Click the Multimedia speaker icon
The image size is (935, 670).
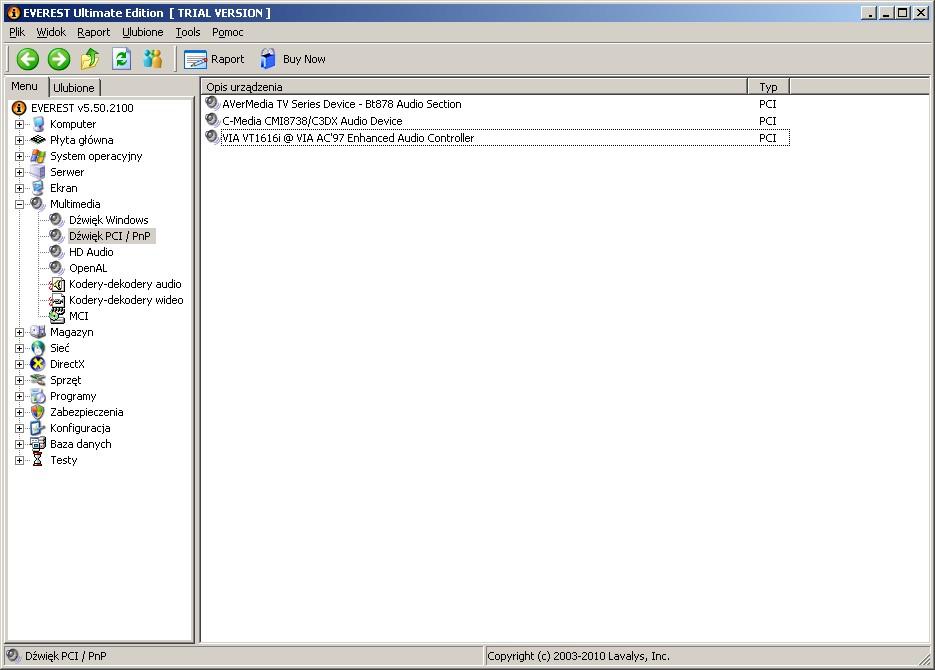[38, 204]
